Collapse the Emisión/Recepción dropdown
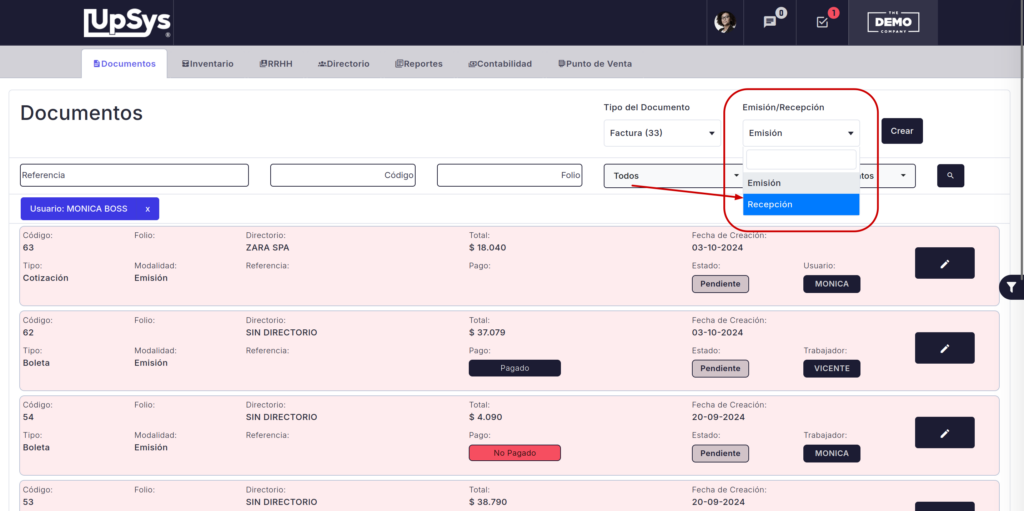This screenshot has height=511, width=1024. click(801, 133)
